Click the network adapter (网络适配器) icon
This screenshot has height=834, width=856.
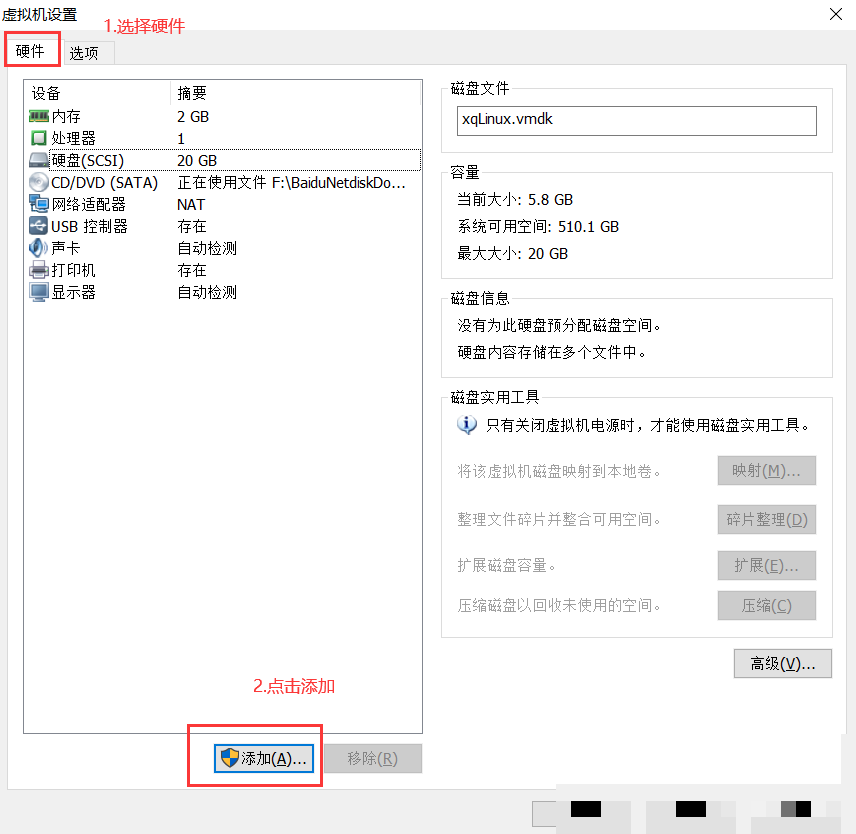pos(38,204)
